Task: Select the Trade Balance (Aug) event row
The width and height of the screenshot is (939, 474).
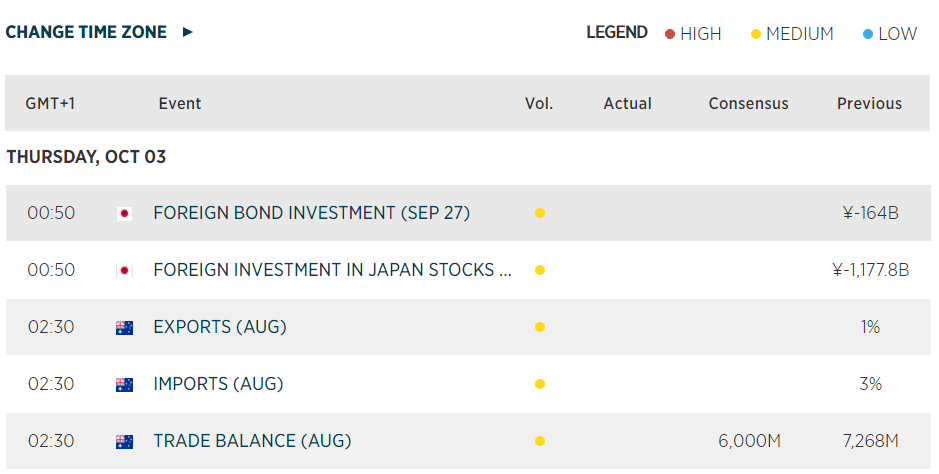Action: click(252, 441)
